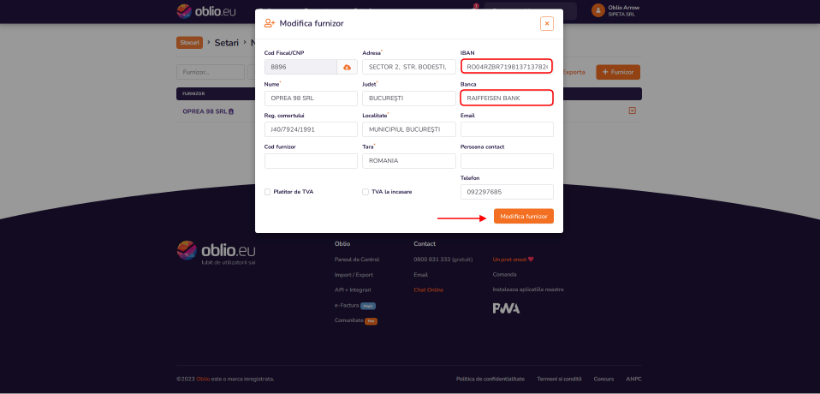This screenshot has width=820, height=394.
Task: Click the Setari breadcrumb
Action: pyautogui.click(x=226, y=42)
